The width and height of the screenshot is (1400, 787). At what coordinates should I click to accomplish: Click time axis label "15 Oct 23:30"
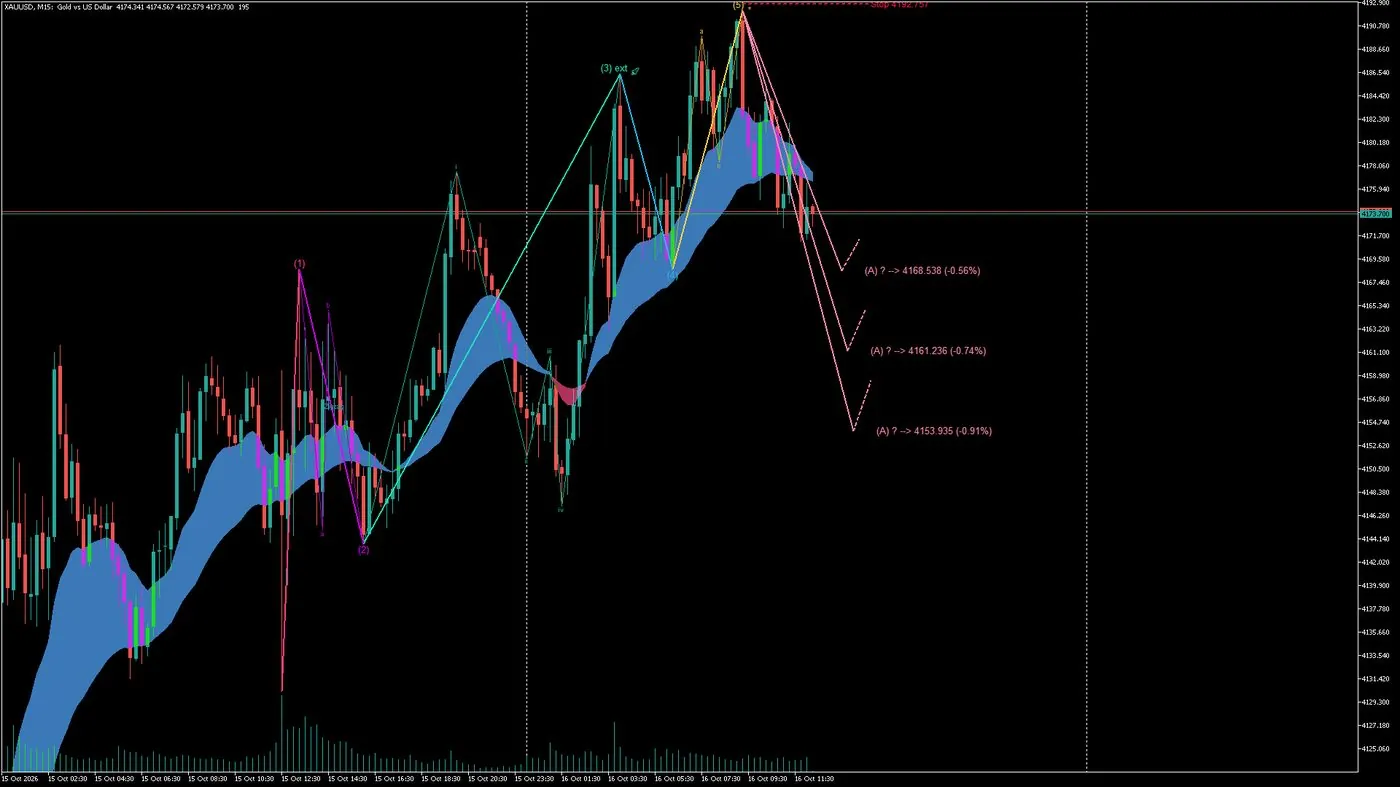point(535,778)
